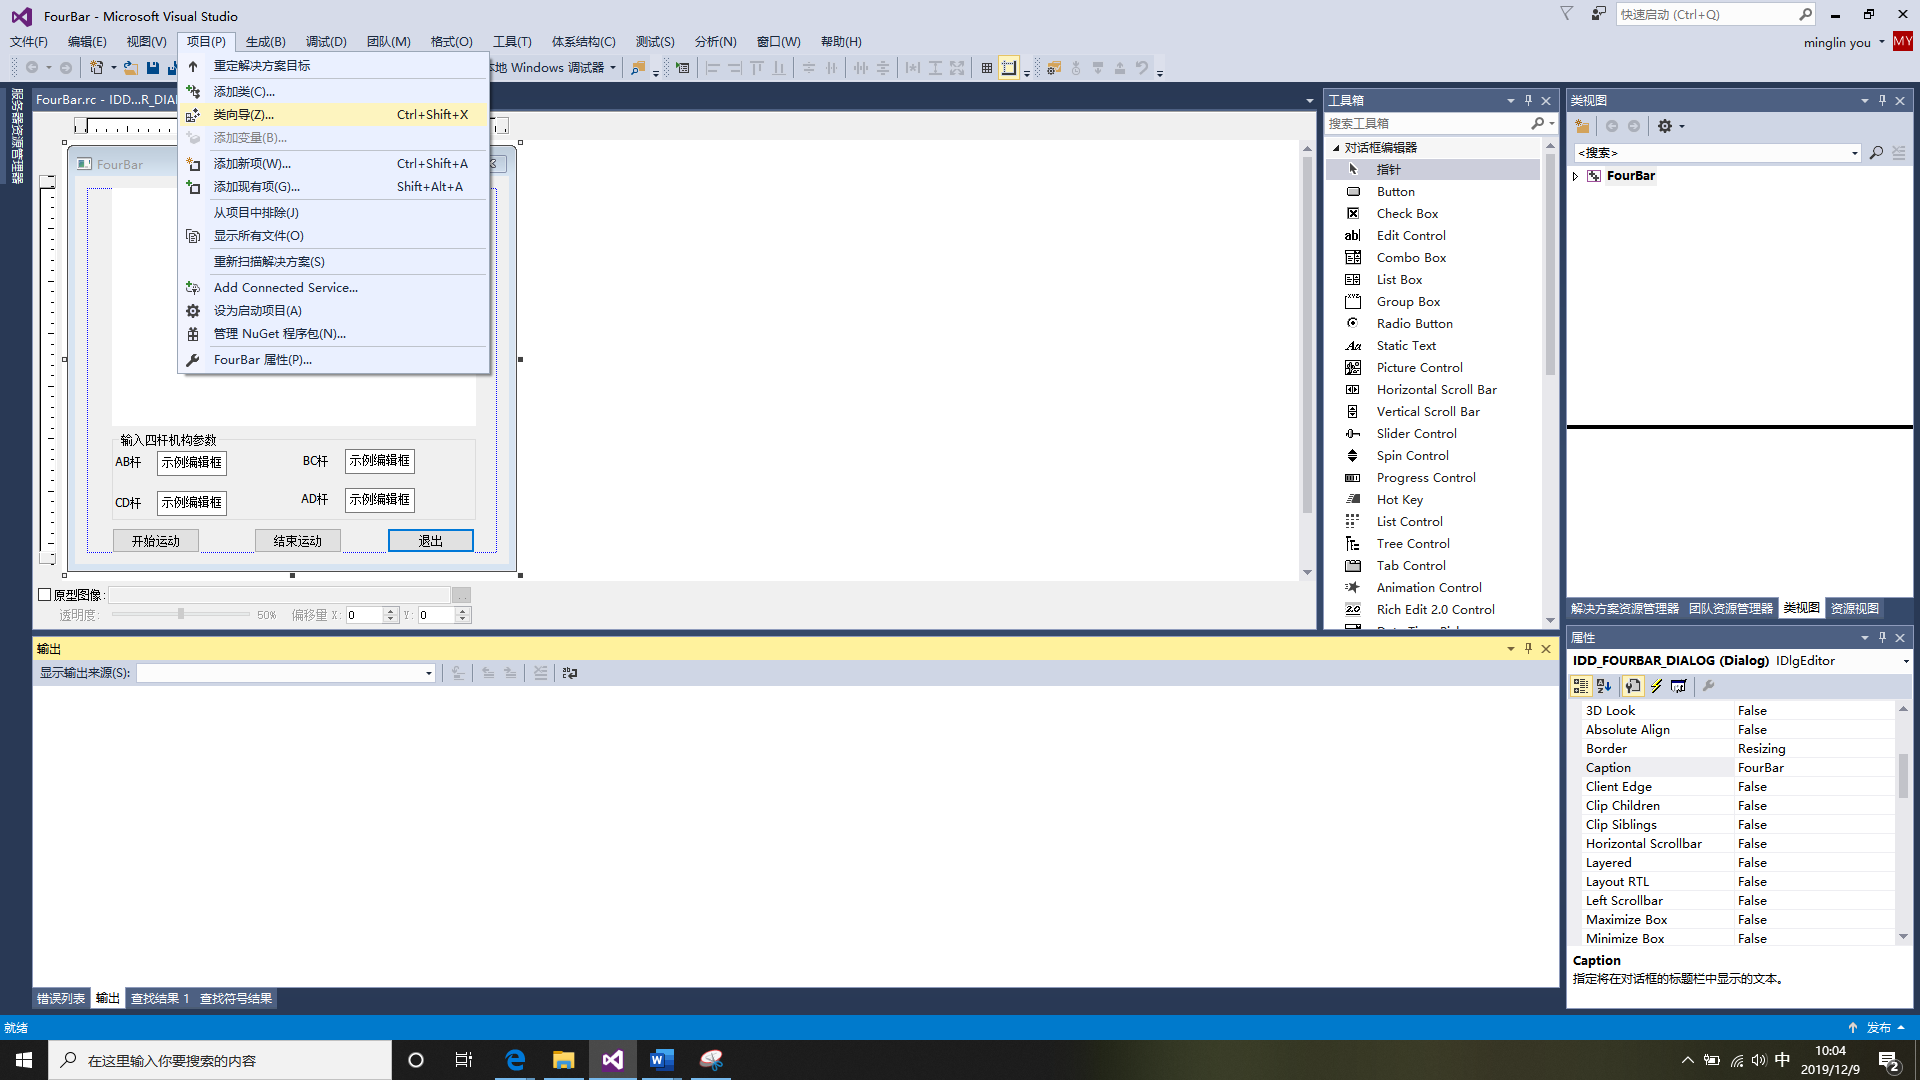This screenshot has width=1920, height=1080.
Task: Choose Add New Item menu entry
Action: 335,164
